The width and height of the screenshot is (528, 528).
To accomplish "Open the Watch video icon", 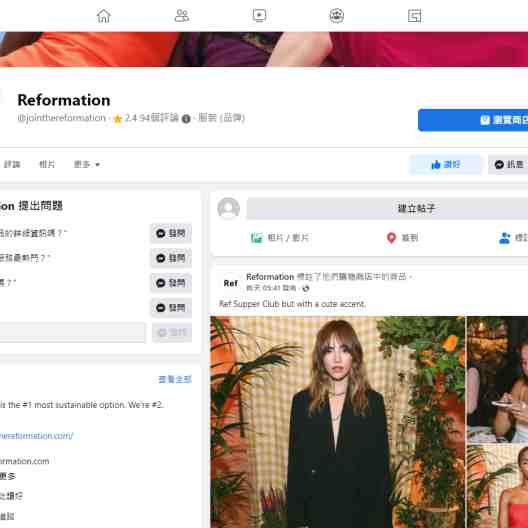I will pos(259,15).
